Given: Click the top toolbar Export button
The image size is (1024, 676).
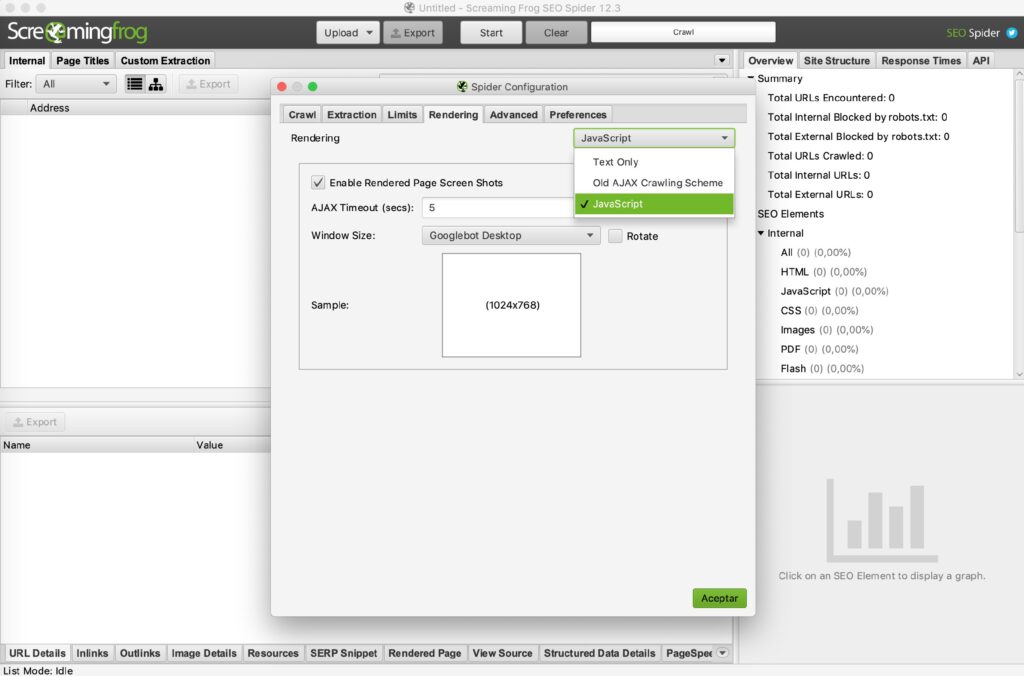Looking at the screenshot, I should (x=413, y=33).
